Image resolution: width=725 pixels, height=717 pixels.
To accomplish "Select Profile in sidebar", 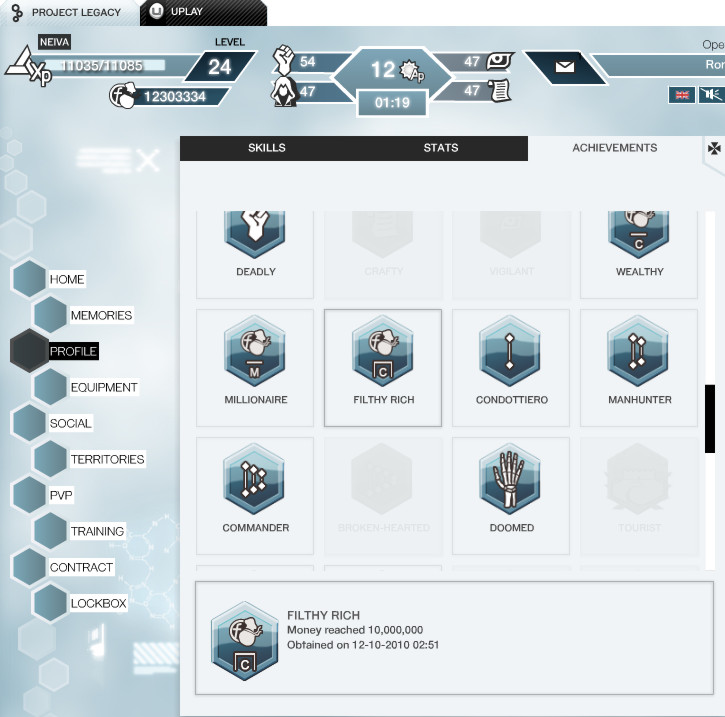I will tap(74, 351).
